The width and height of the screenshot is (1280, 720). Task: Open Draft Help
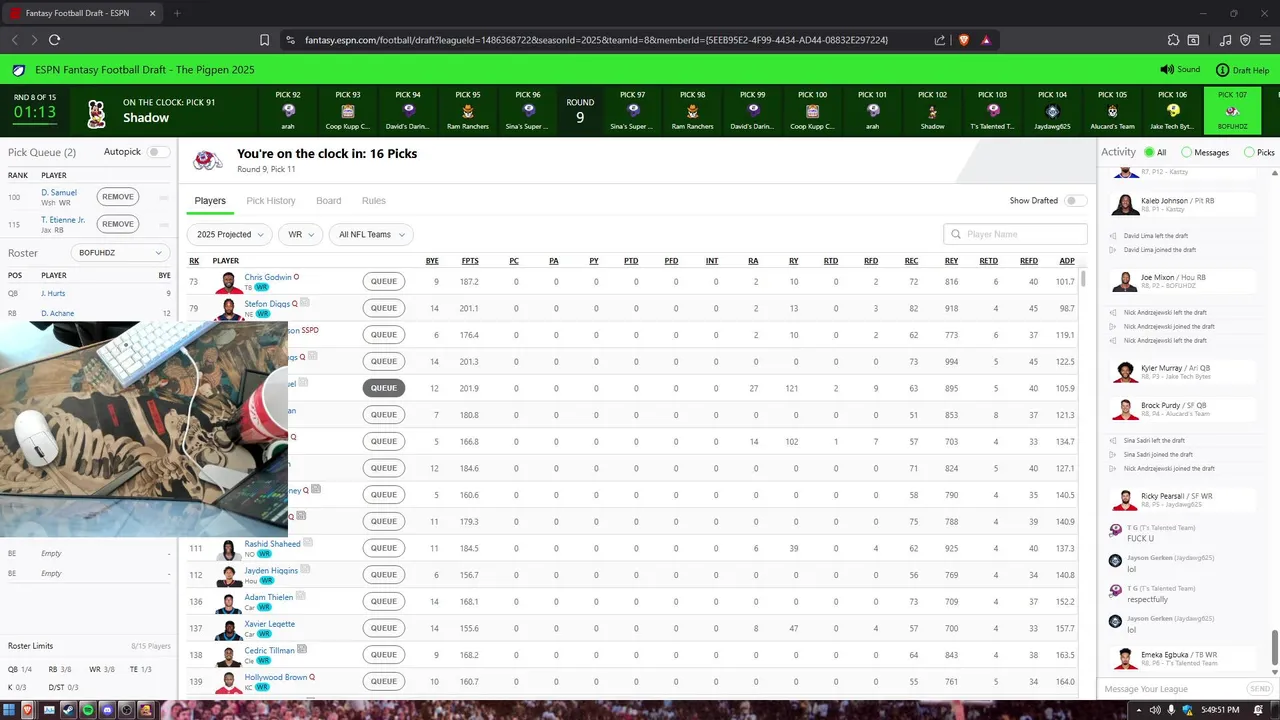(1242, 70)
